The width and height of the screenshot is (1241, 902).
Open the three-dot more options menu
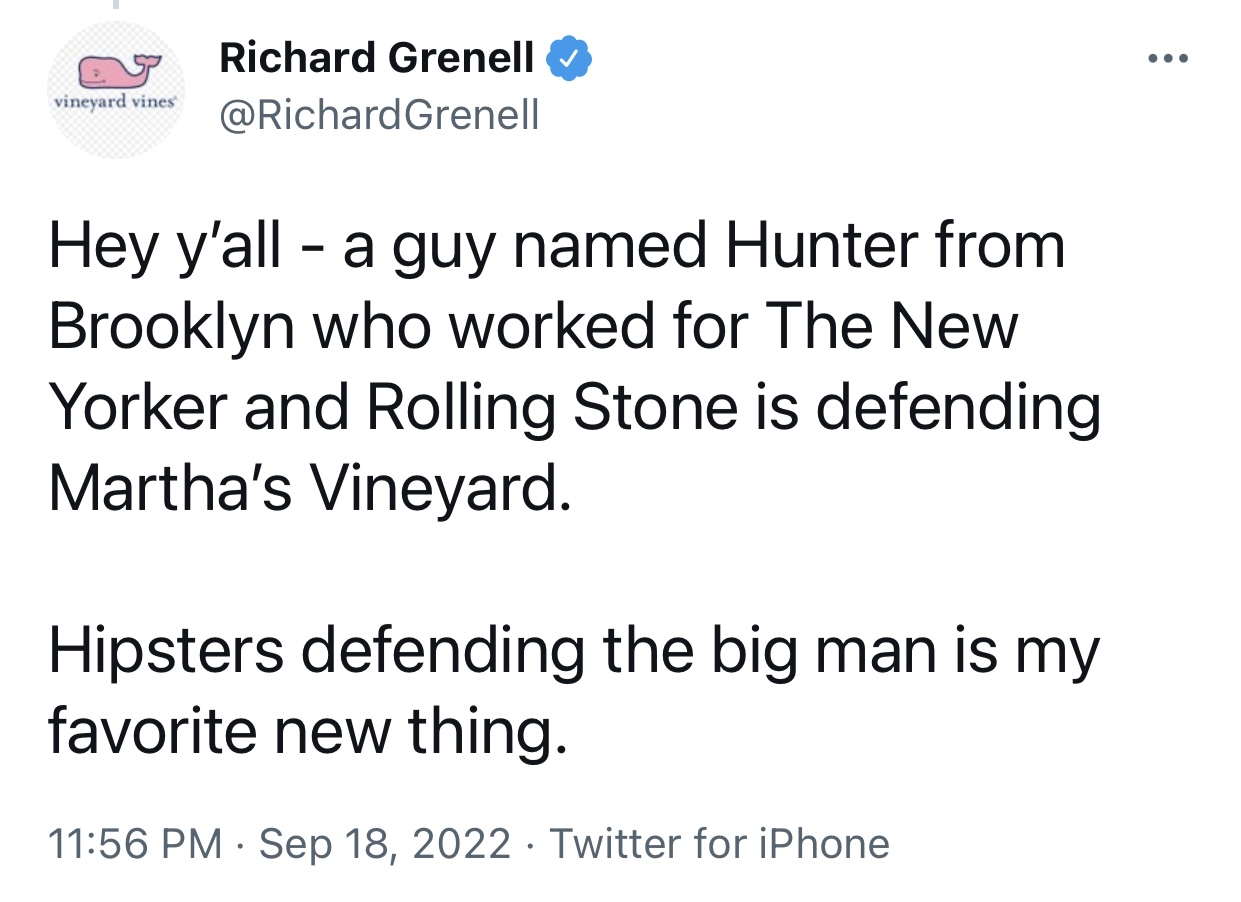(1168, 59)
